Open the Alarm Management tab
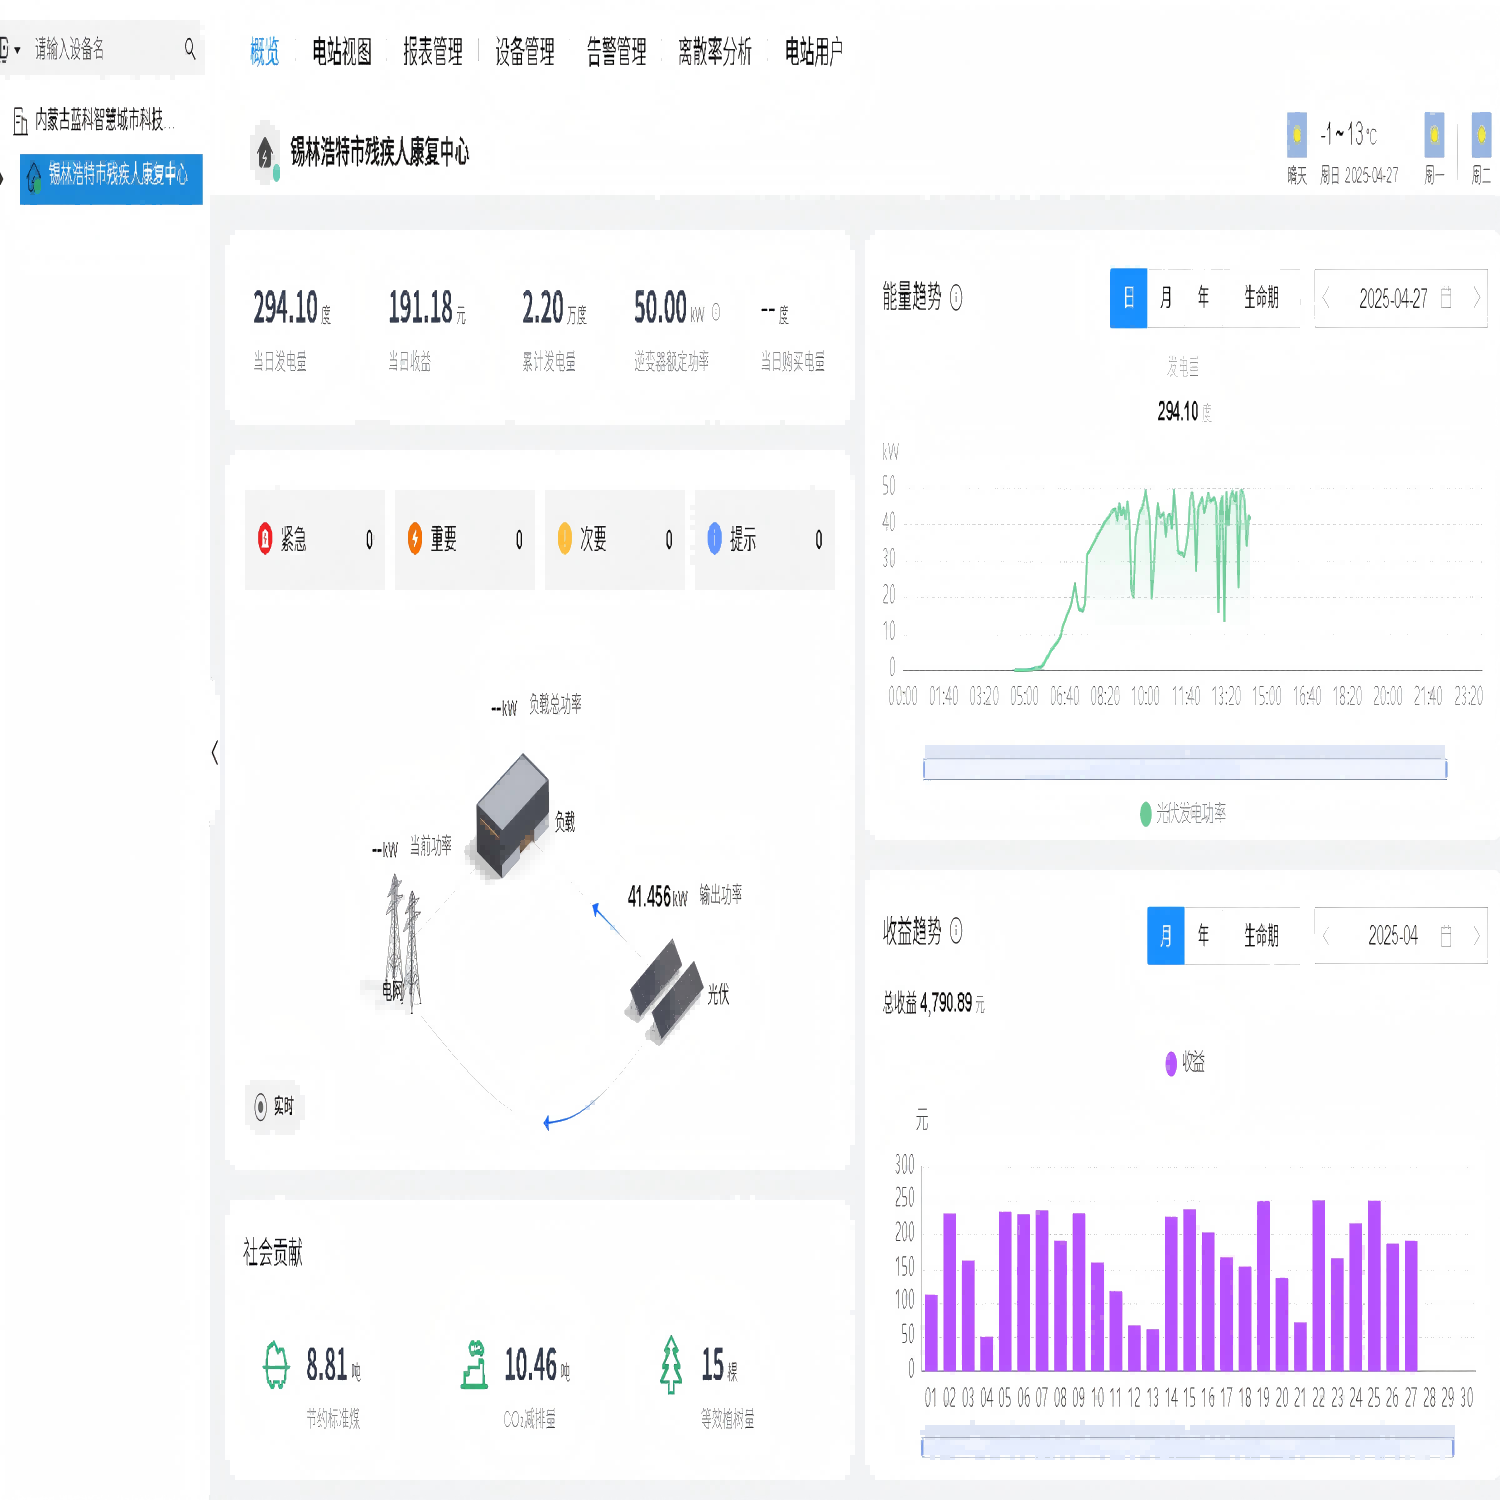 [616, 52]
